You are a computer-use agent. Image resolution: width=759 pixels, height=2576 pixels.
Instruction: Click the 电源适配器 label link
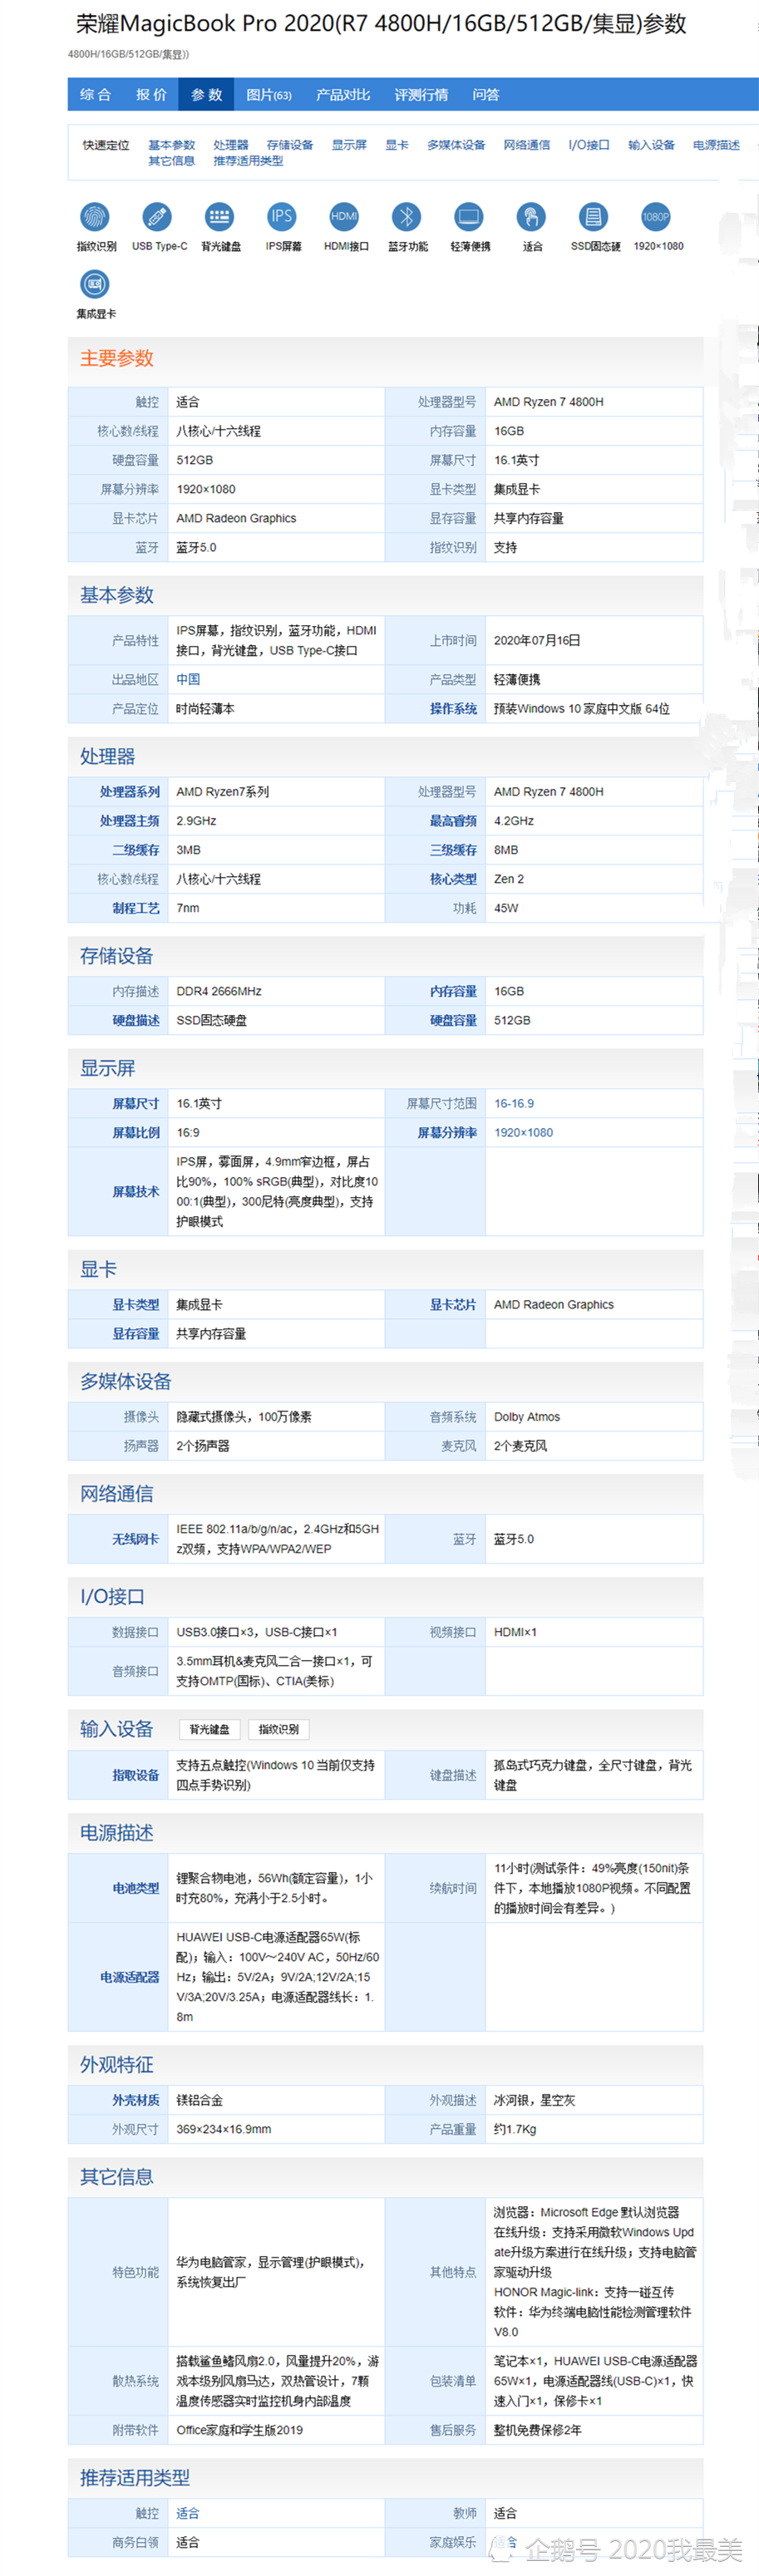pos(129,1977)
